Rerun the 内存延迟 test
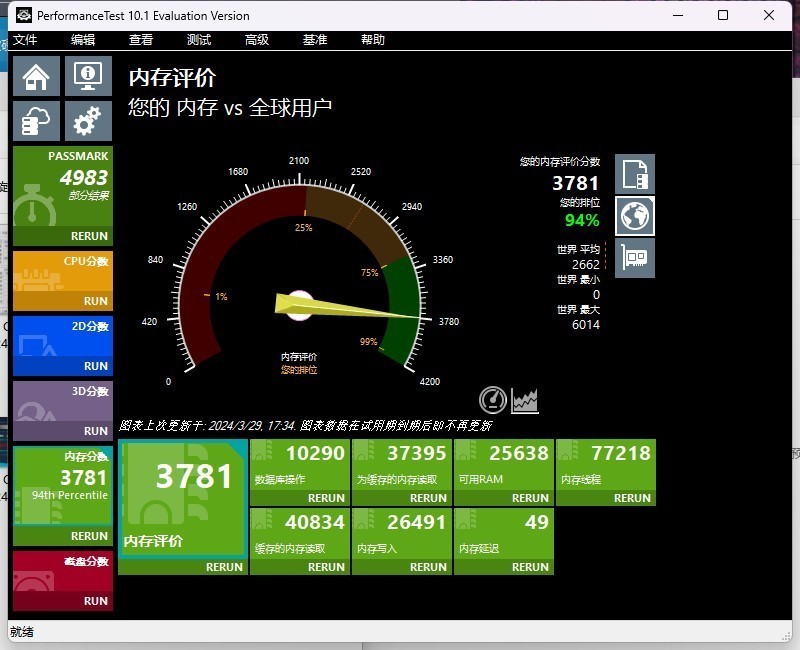The height and width of the screenshot is (650, 800). (x=529, y=566)
